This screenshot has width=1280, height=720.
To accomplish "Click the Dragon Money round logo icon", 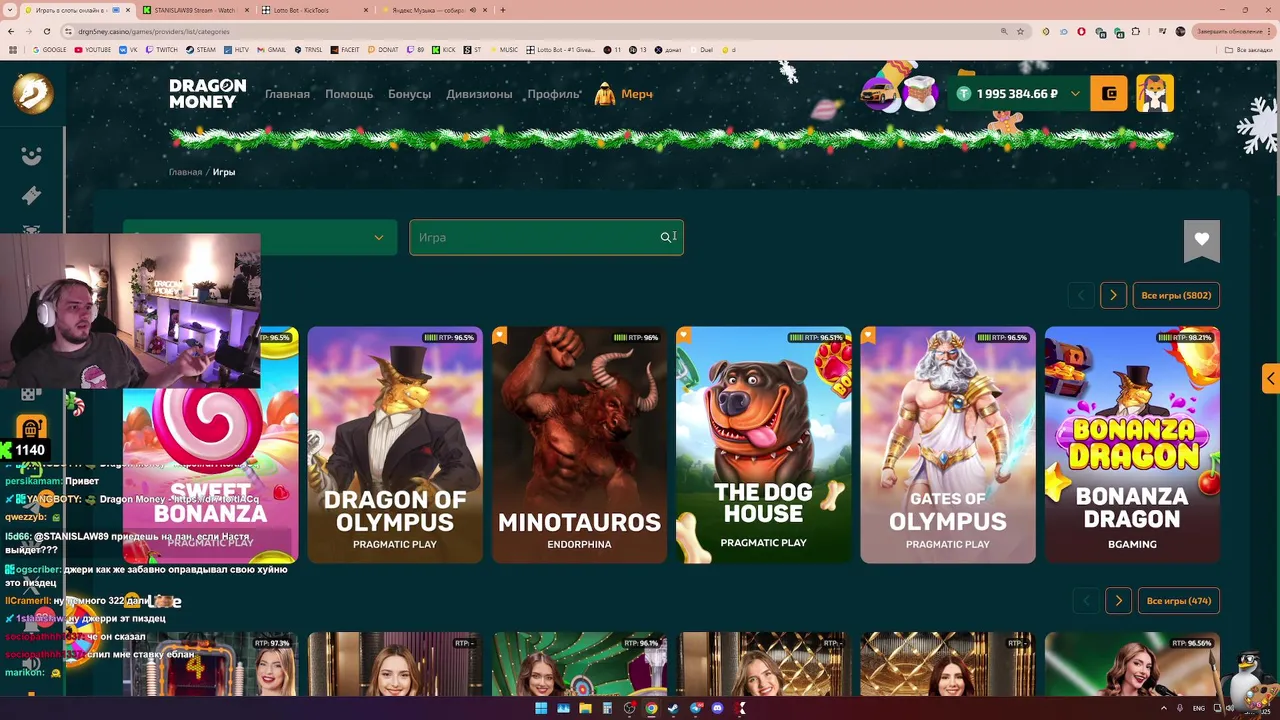I will point(33,93).
